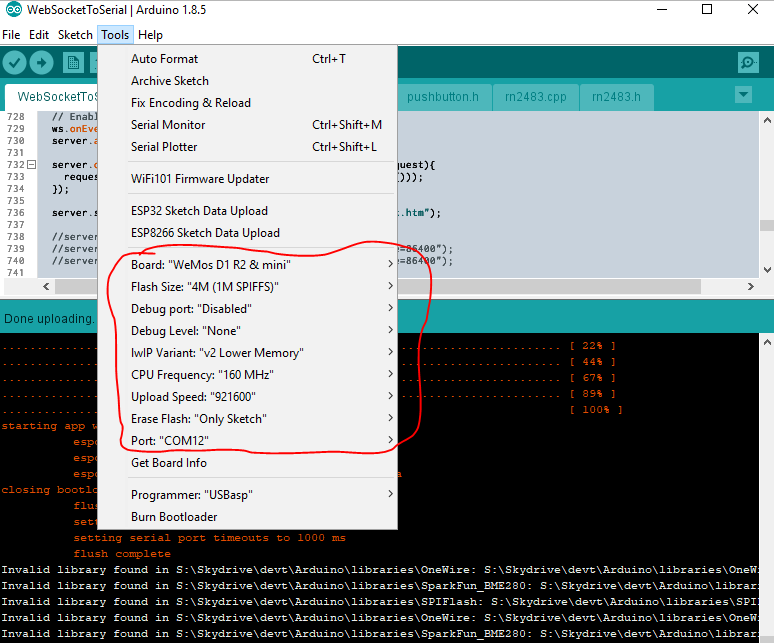The image size is (774, 643).
Task: Maximize the Arduino window
Action: tap(707, 9)
